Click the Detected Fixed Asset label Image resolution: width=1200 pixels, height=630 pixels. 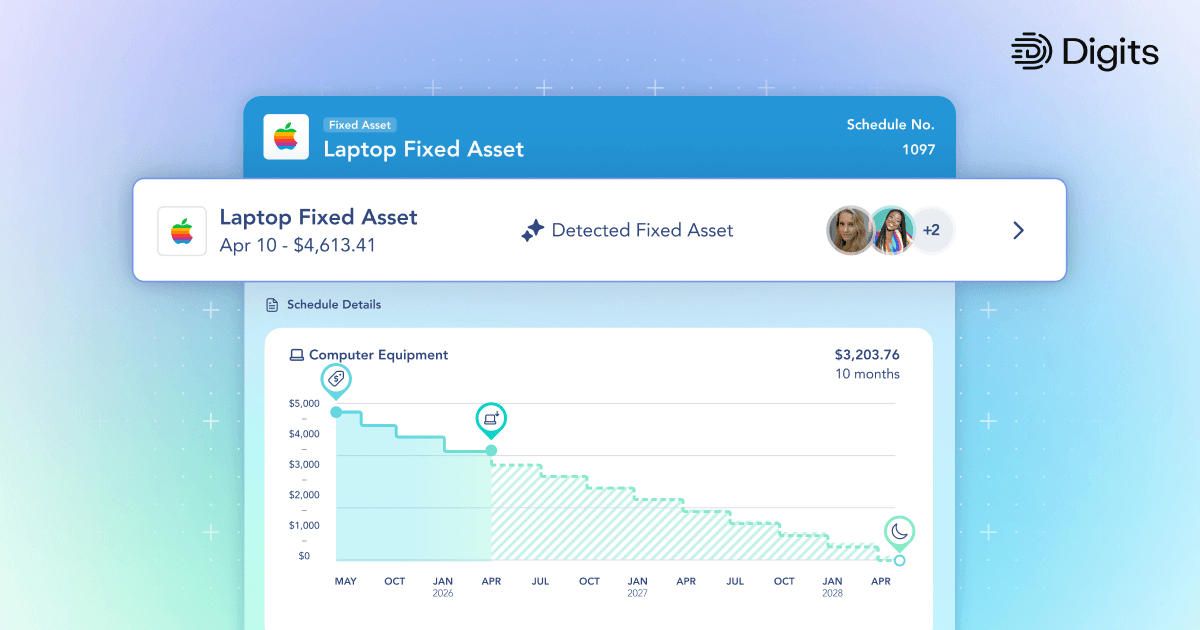pos(642,231)
